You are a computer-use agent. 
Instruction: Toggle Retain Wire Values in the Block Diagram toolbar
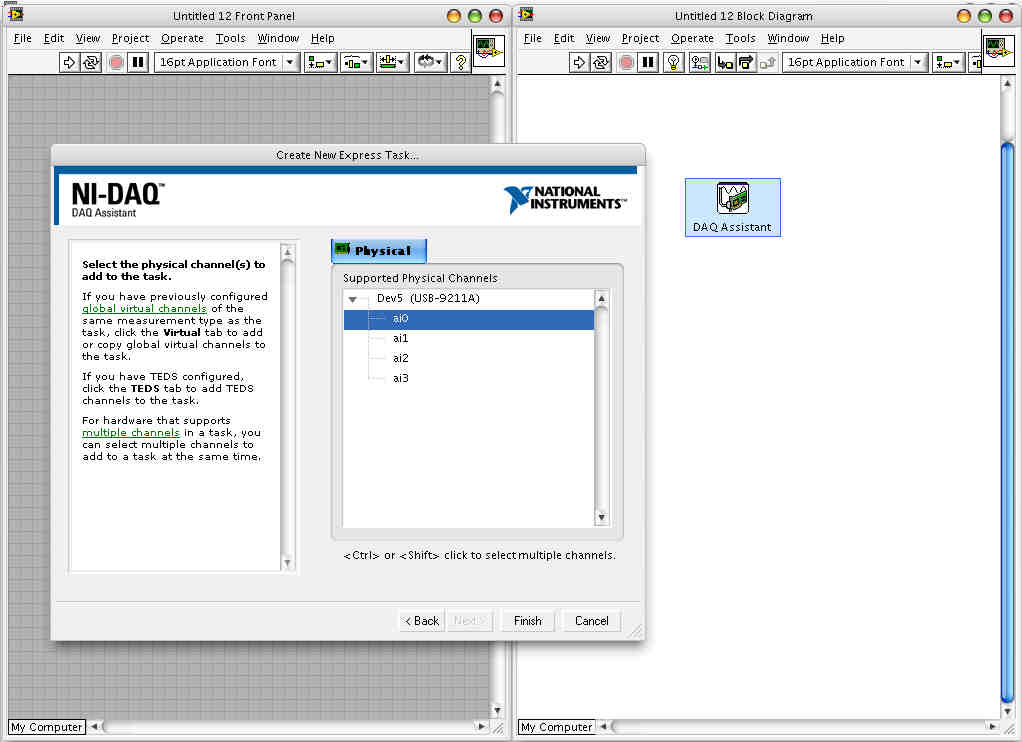700,62
